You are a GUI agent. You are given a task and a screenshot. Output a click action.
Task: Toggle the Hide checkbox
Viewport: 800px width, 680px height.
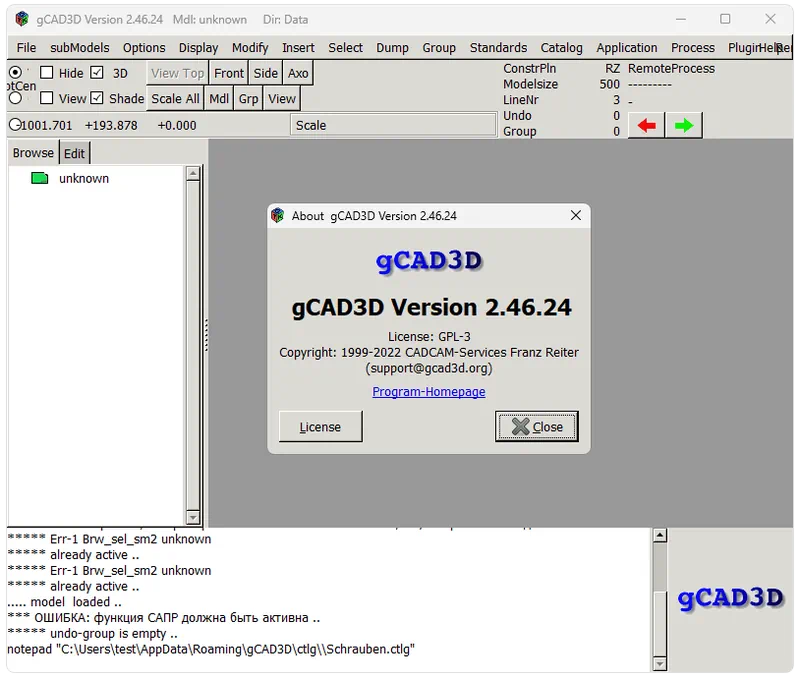click(x=46, y=72)
